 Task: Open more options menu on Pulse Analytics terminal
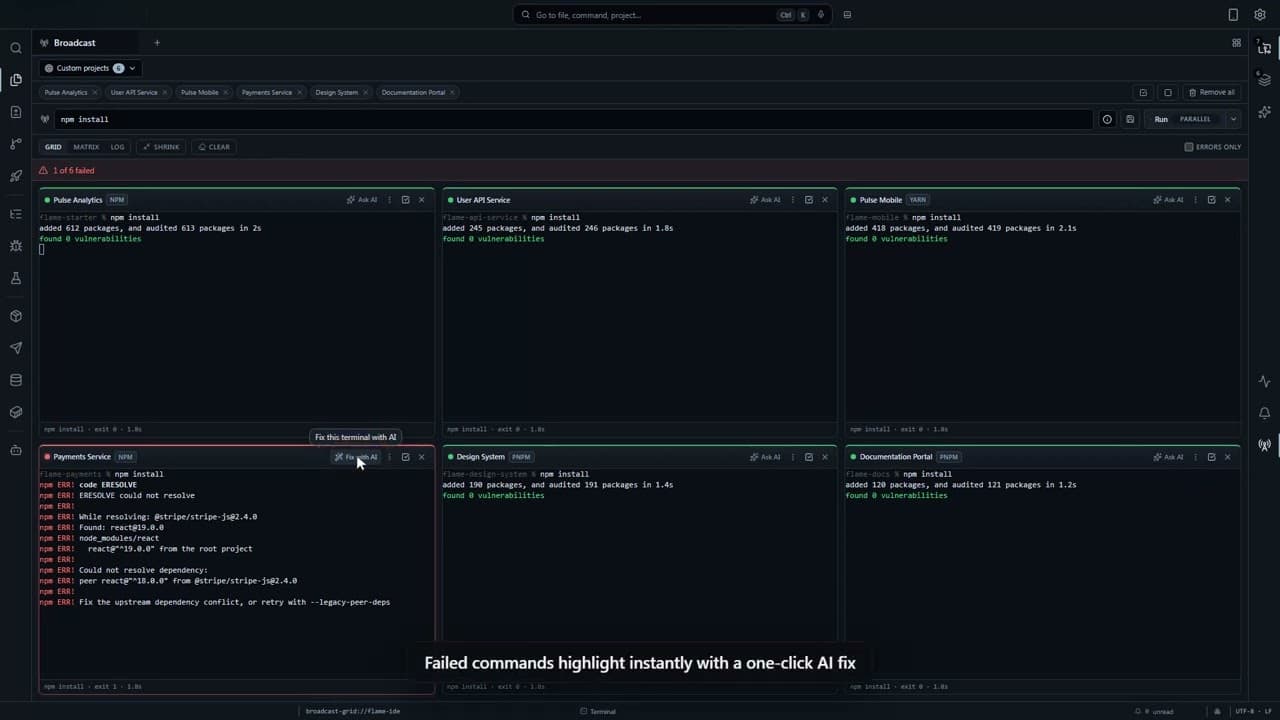(389, 200)
